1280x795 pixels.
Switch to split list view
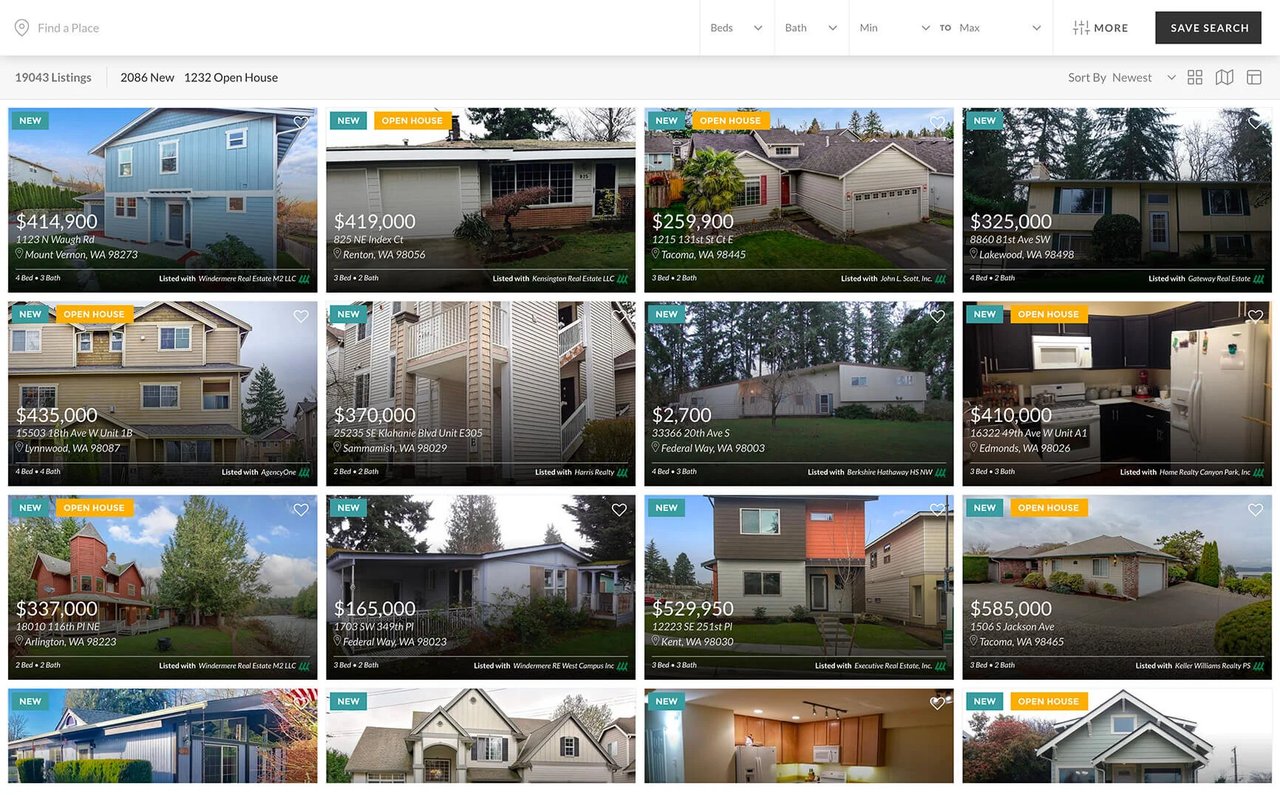click(x=1254, y=76)
